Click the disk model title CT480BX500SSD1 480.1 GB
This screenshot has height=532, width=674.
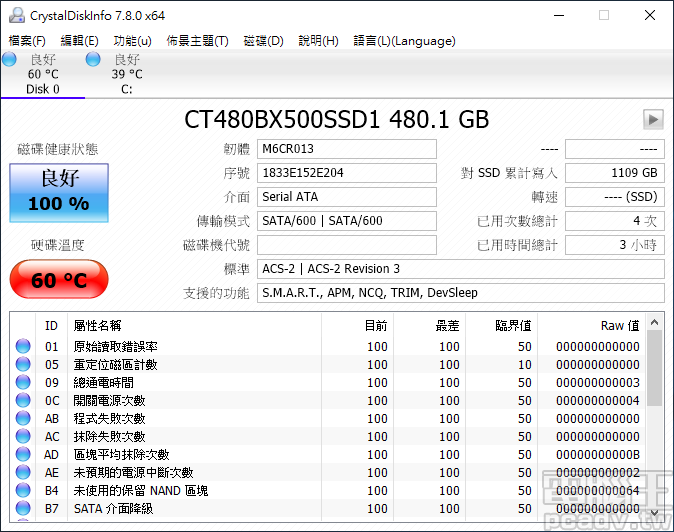coord(337,119)
